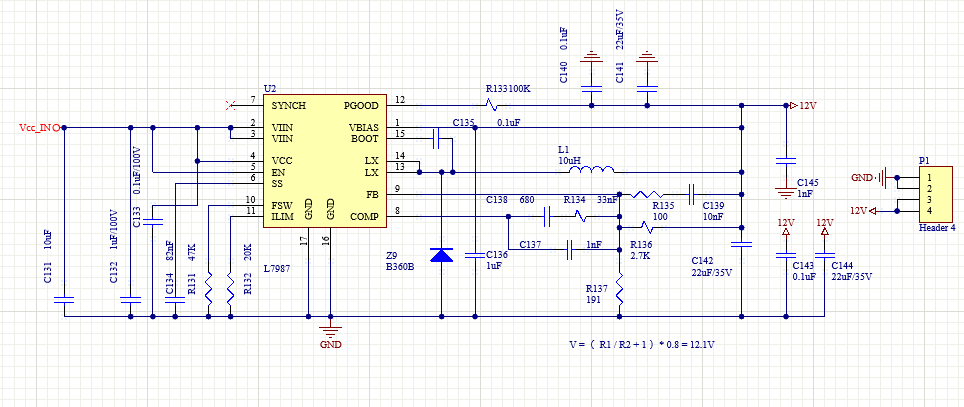
Task: Select the Vcc_IN net label
Action: click(x=39, y=128)
